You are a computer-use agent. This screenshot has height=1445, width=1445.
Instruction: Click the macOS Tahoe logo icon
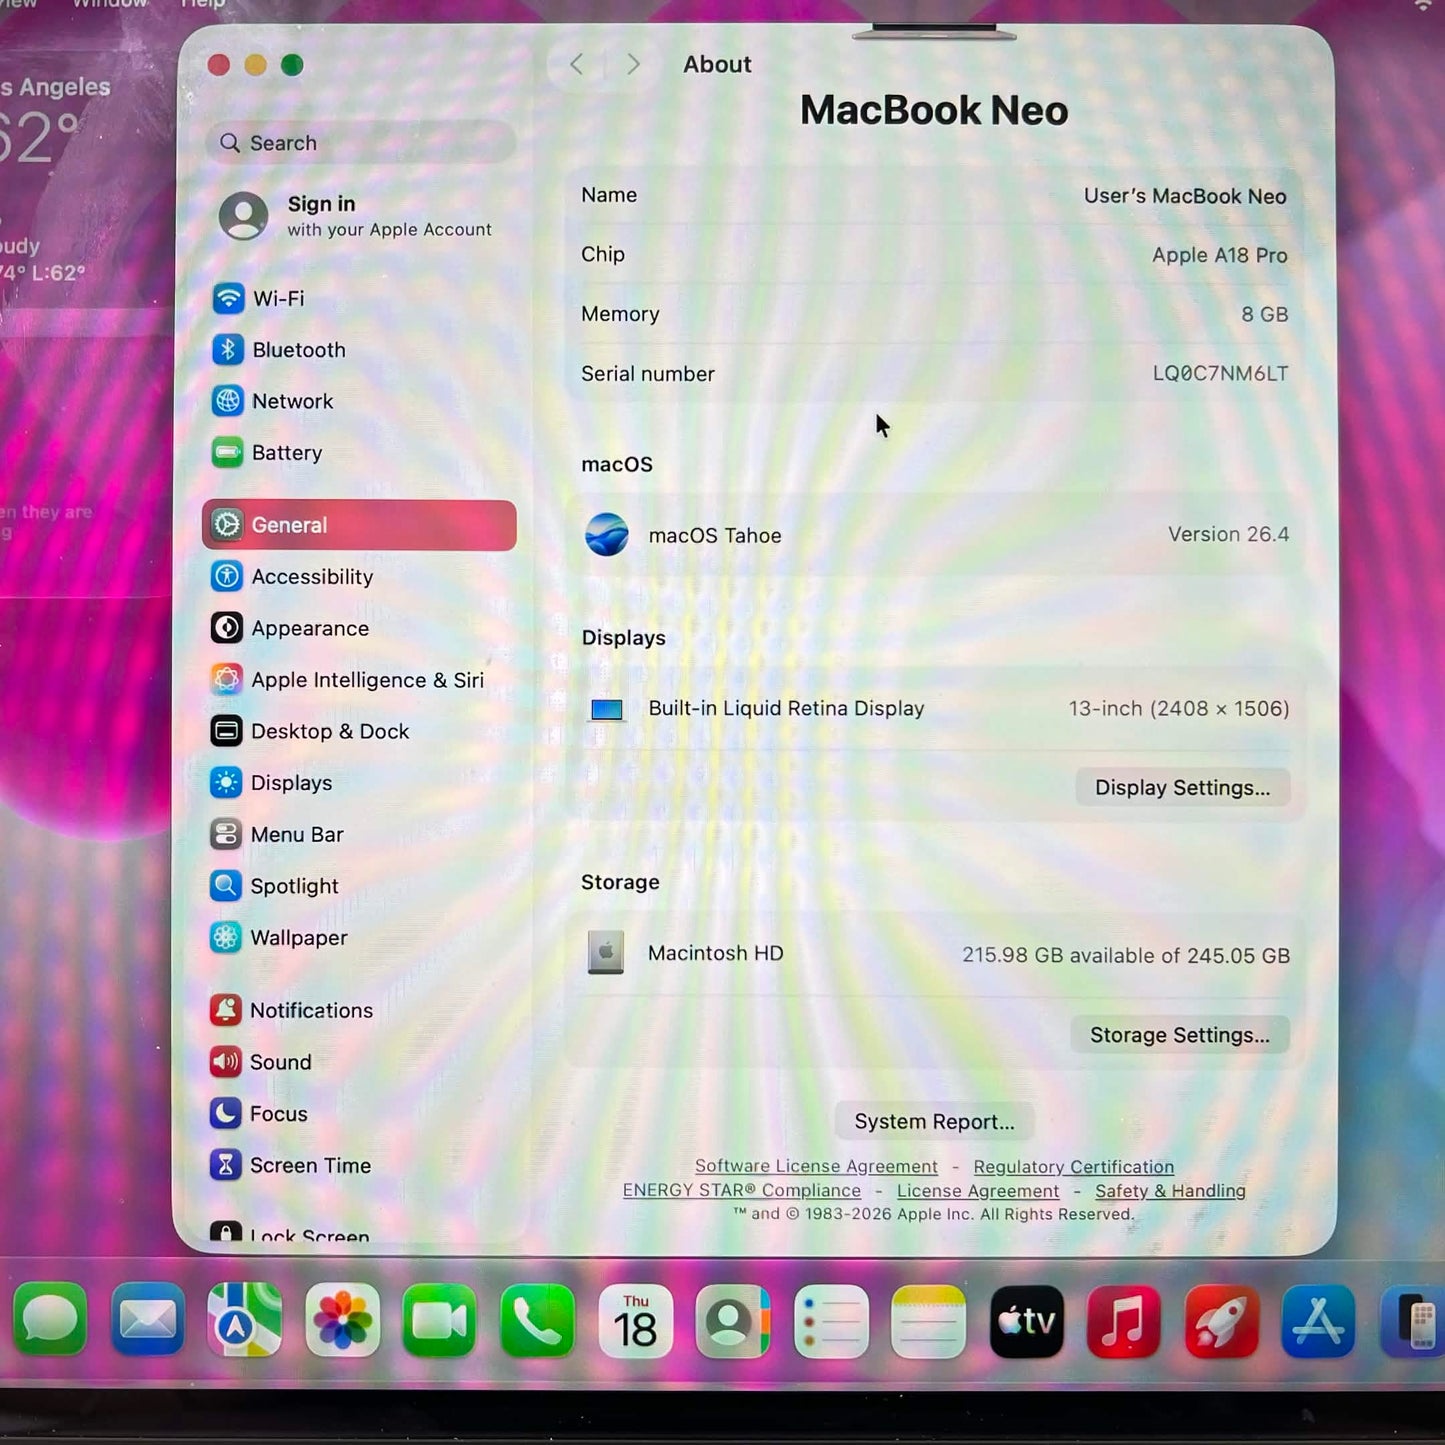point(607,535)
